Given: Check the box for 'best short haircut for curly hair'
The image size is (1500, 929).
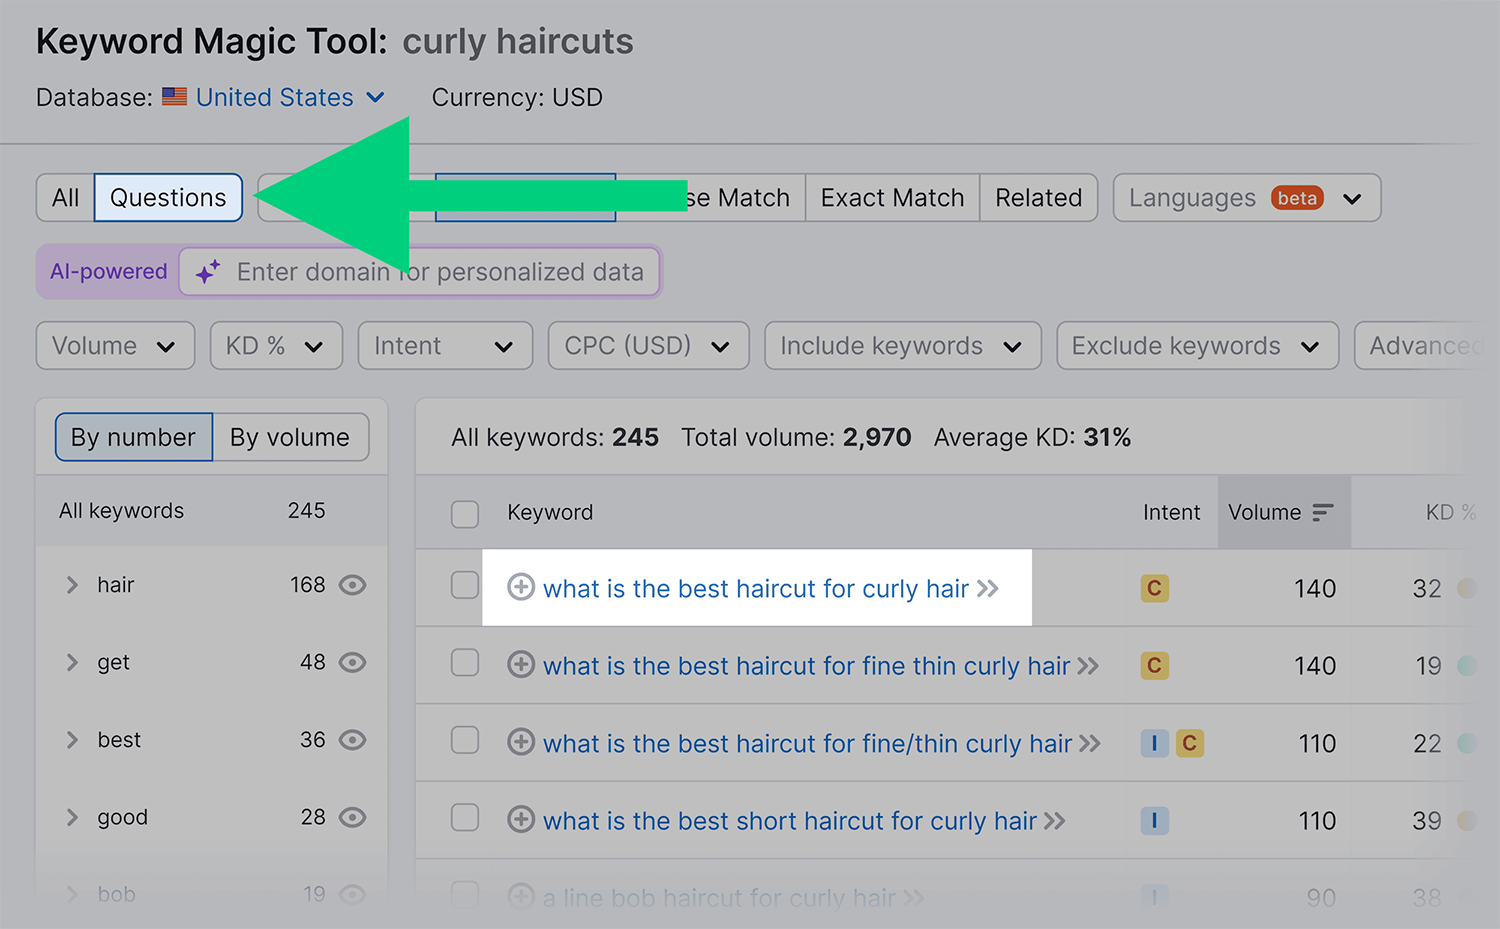Looking at the screenshot, I should (465, 817).
